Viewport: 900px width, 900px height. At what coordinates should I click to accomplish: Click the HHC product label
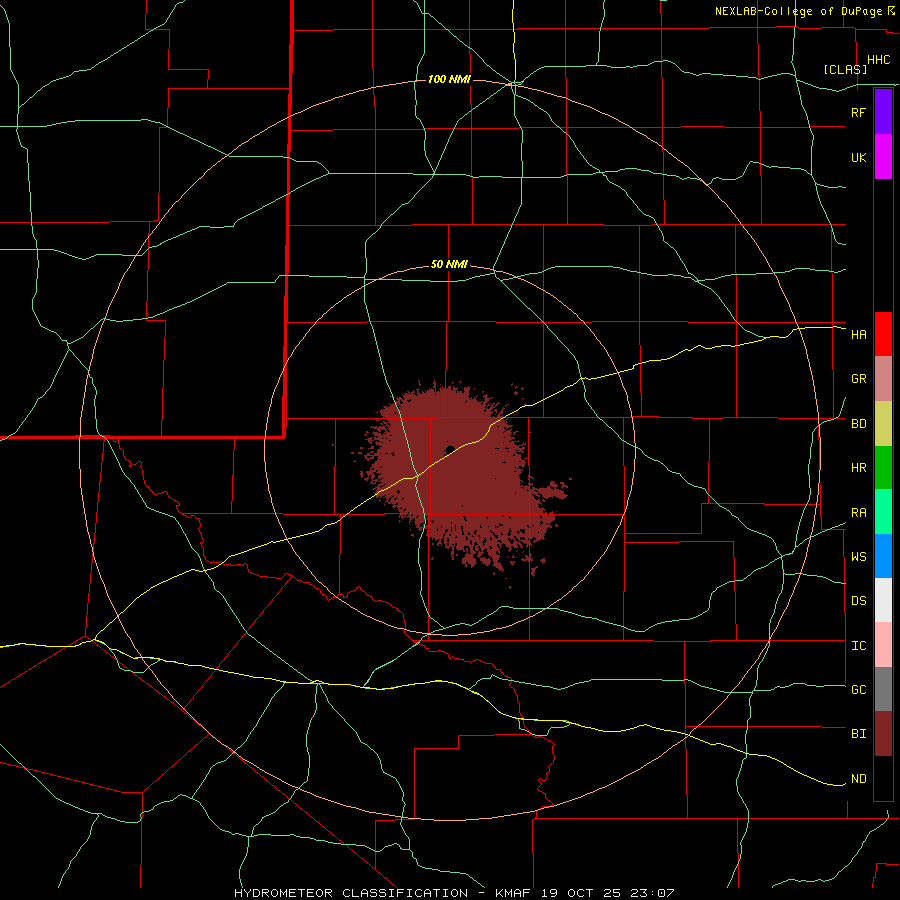point(878,60)
